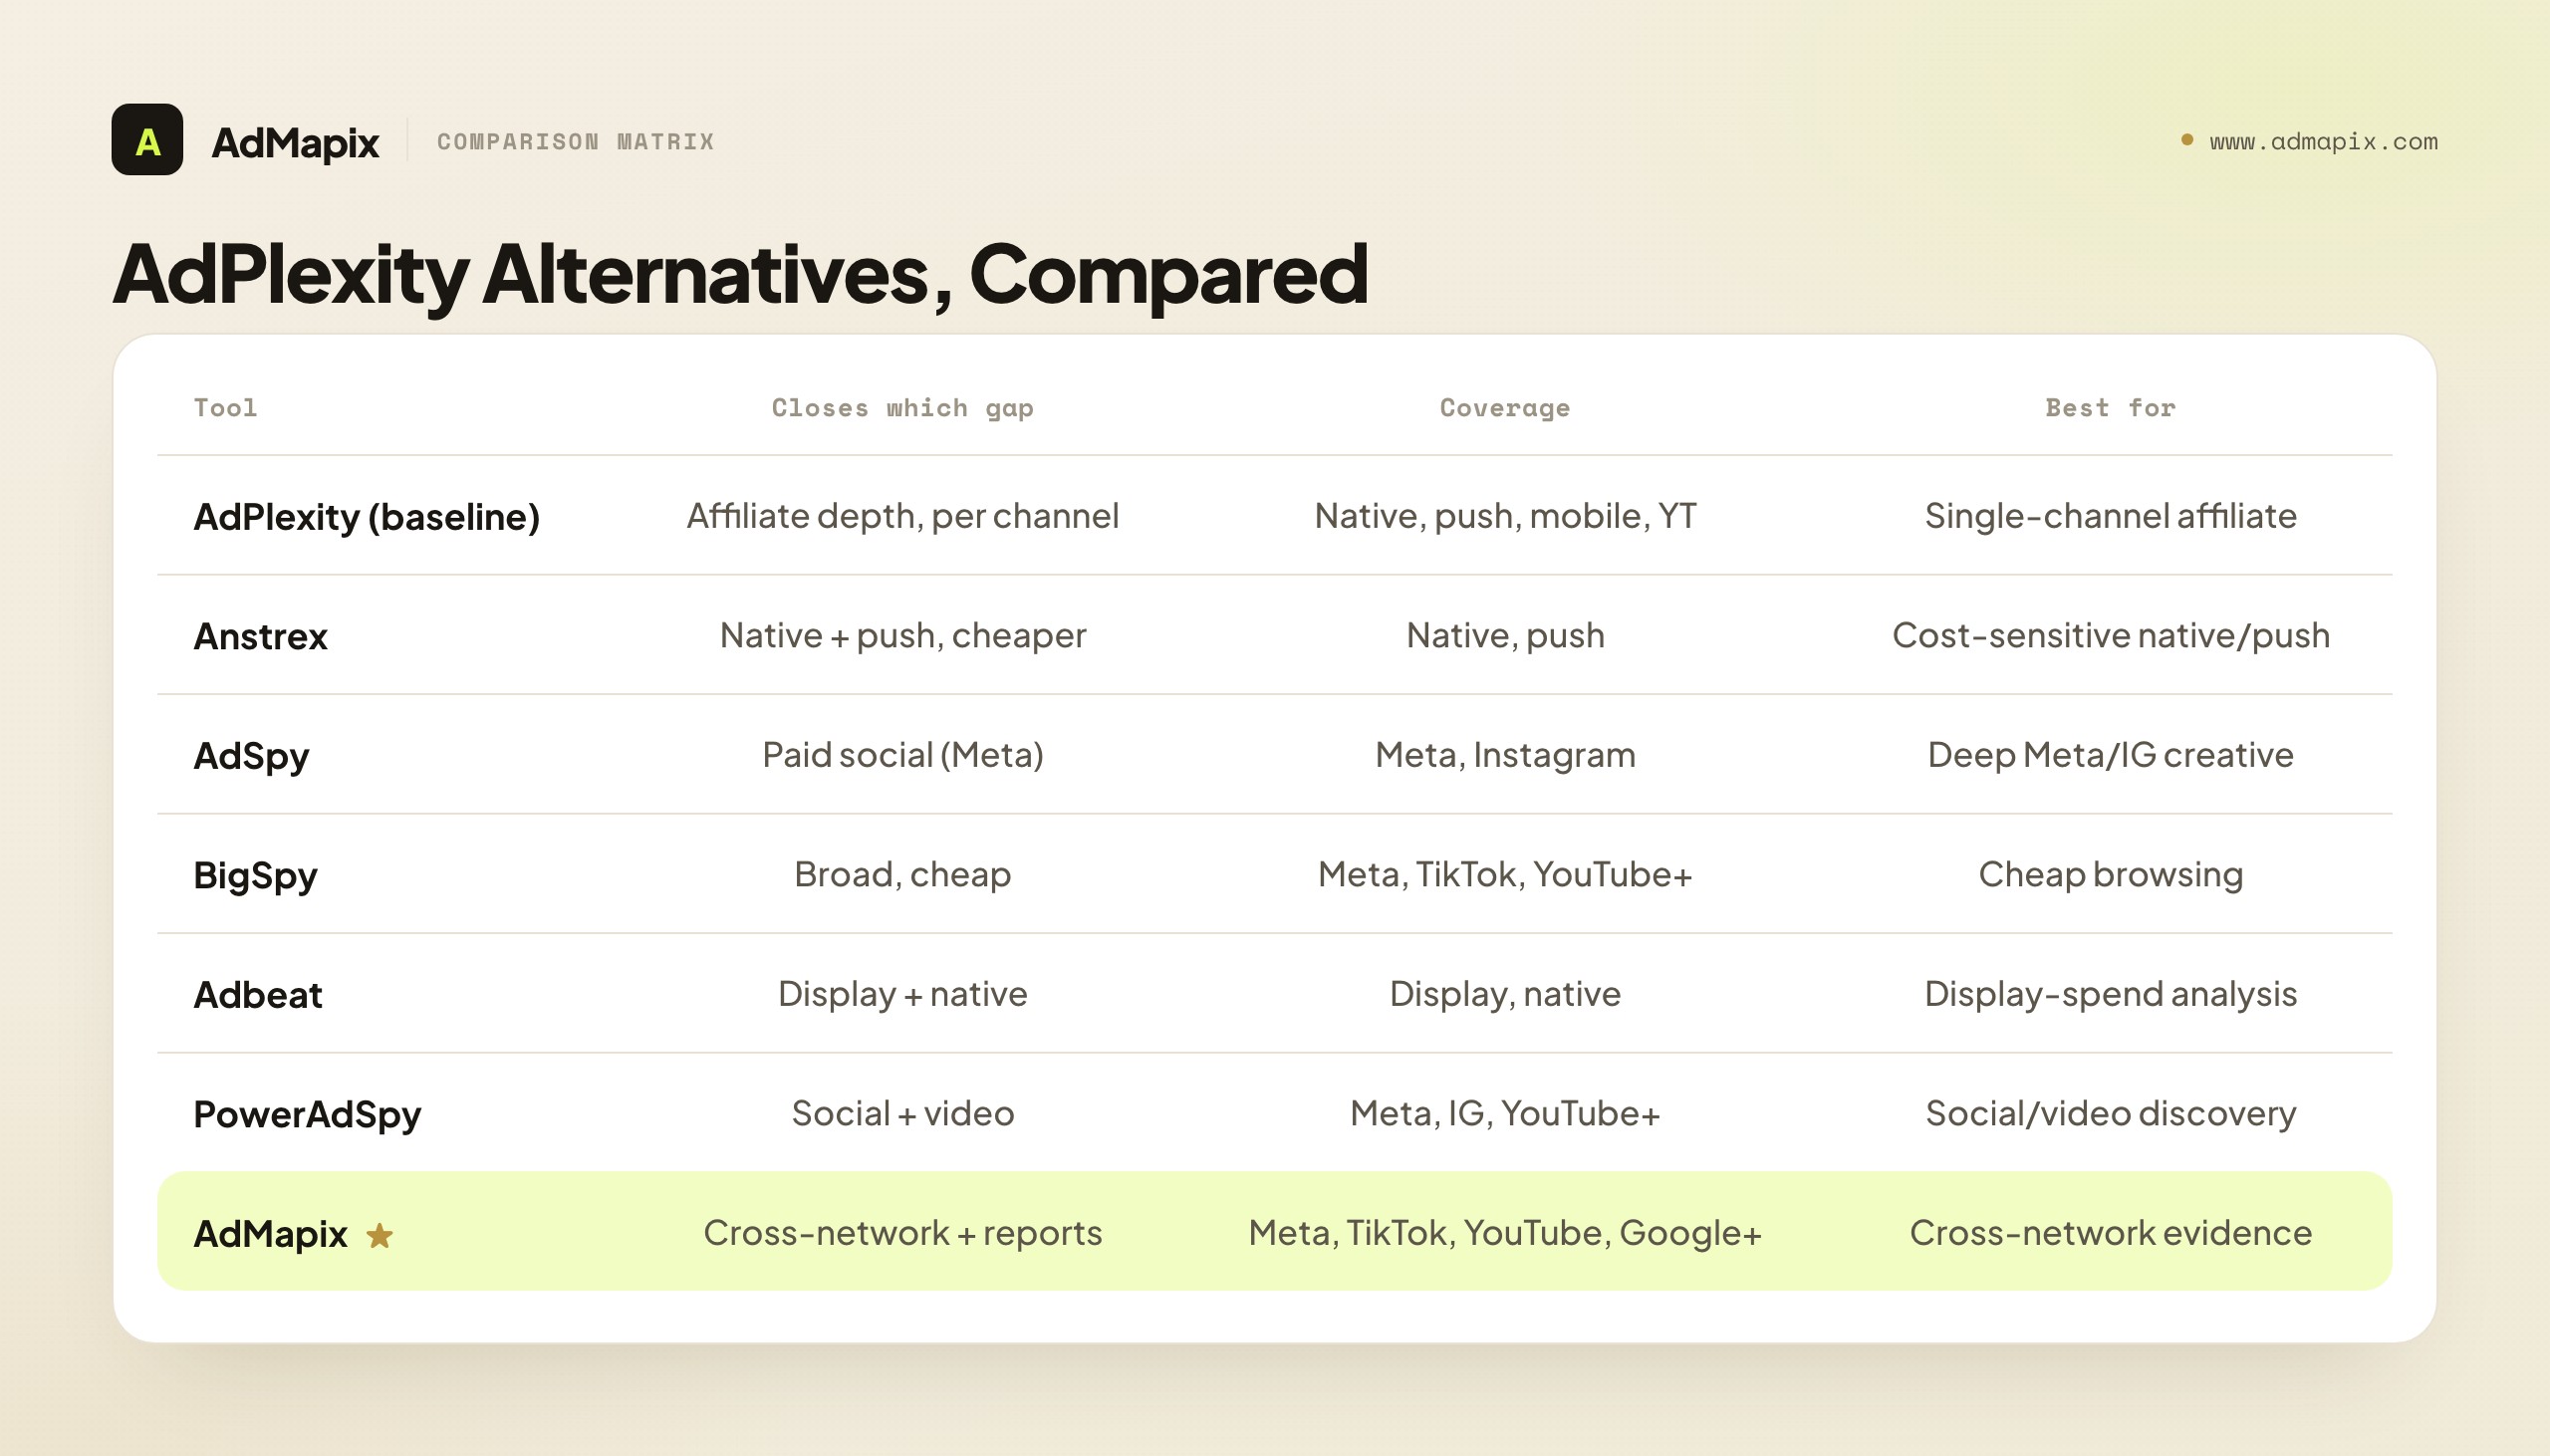The image size is (2550, 1456).
Task: Click the Cheap browsing cell
Action: tap(2110, 875)
